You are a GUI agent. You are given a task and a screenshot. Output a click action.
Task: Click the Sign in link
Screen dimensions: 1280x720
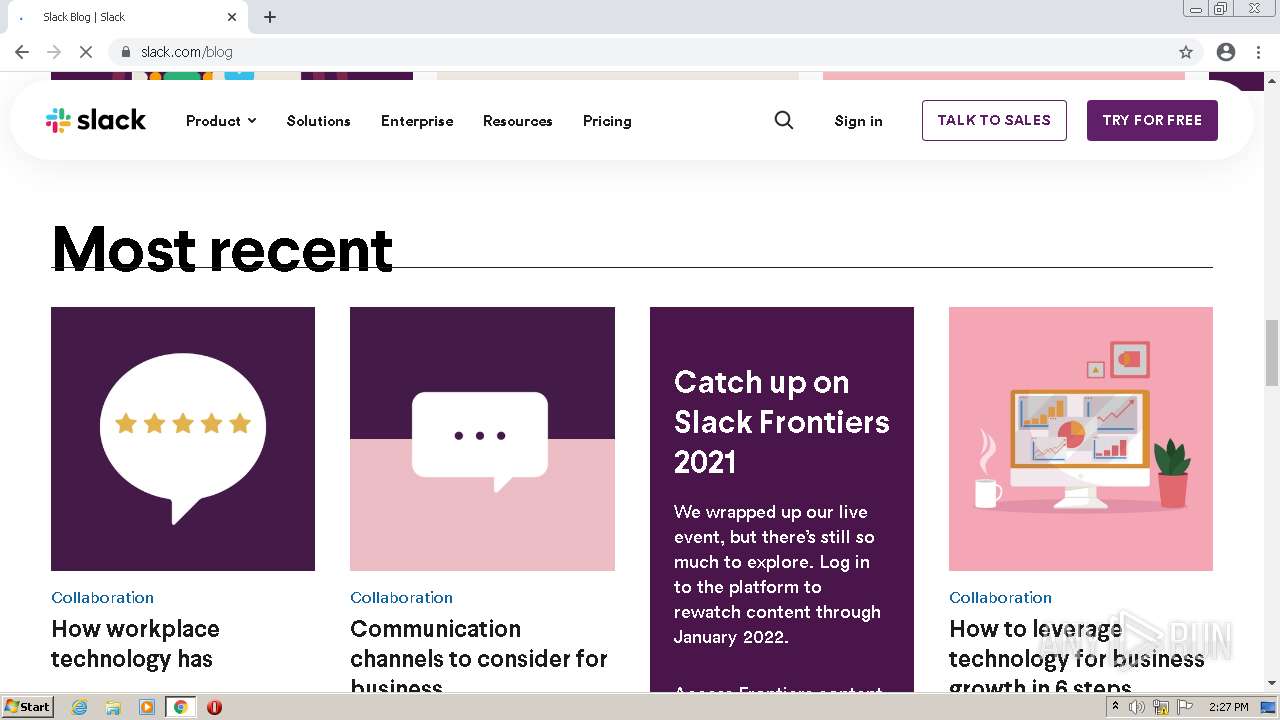[858, 121]
